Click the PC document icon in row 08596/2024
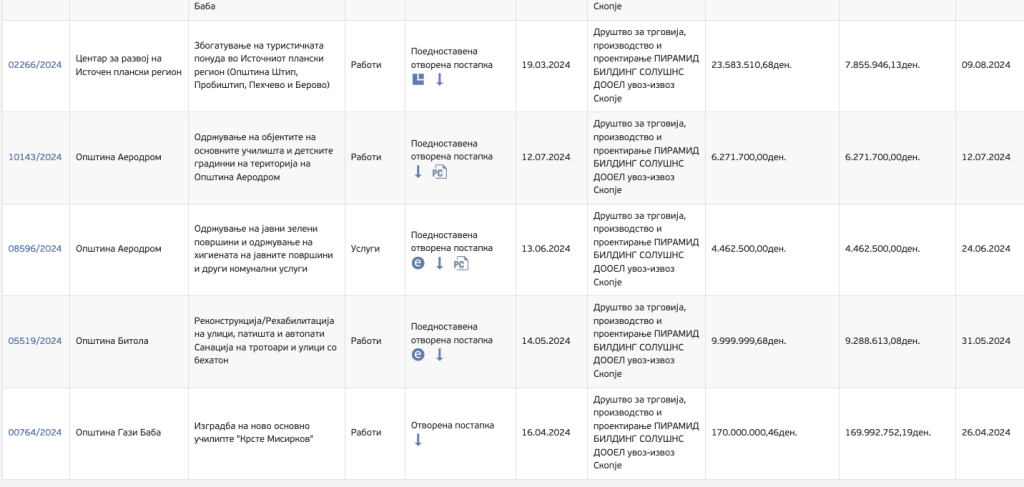The width and height of the screenshot is (1024, 487). [x=460, y=263]
